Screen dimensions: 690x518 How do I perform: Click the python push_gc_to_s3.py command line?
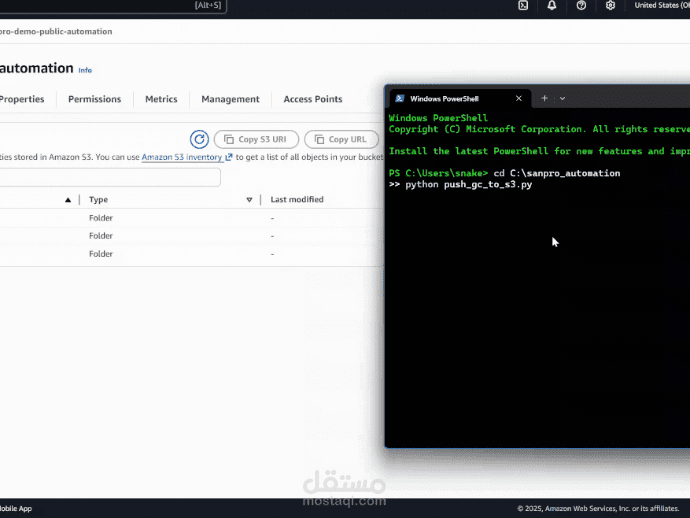click(469, 184)
